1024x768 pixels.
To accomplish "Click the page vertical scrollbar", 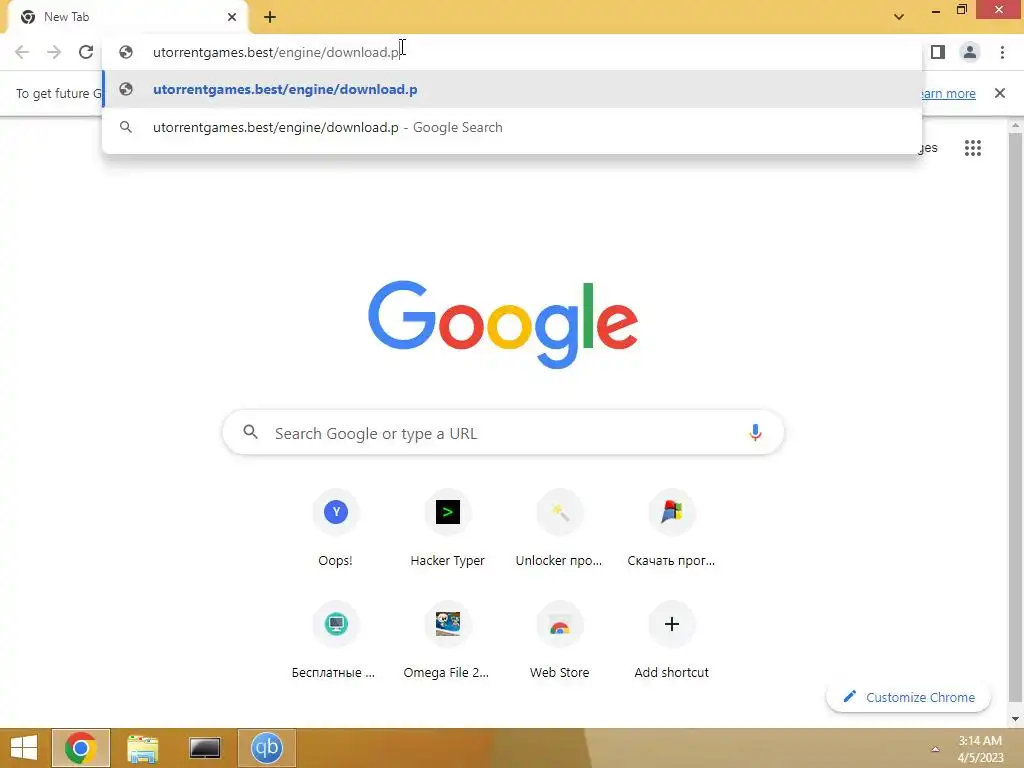I will click(x=1015, y=418).
